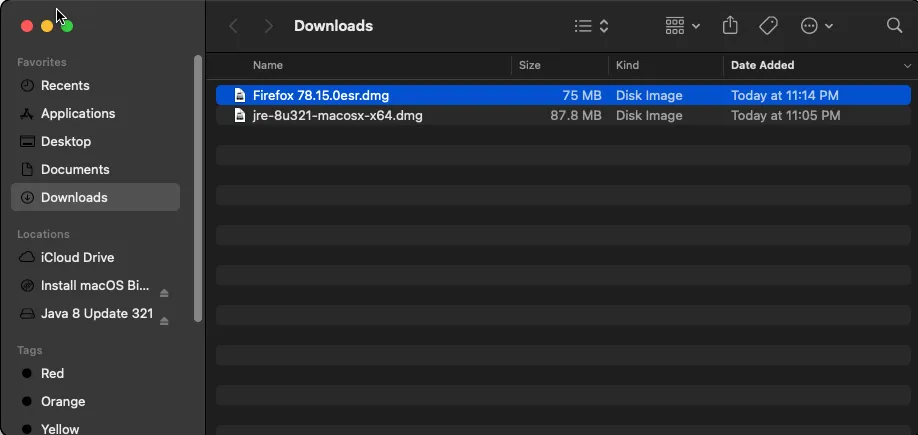Screen dimensions: 918x435
Task: Sort by the Size column header
Action: pyautogui.click(x=529, y=65)
